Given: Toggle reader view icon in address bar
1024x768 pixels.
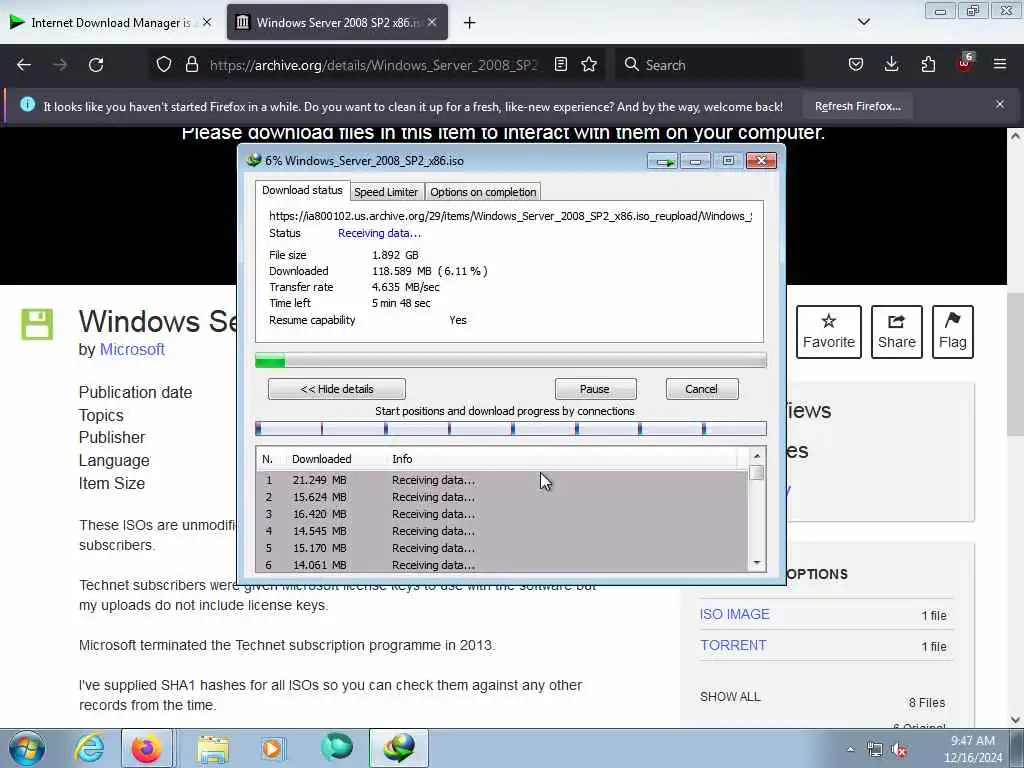Looking at the screenshot, I should click(x=560, y=64).
